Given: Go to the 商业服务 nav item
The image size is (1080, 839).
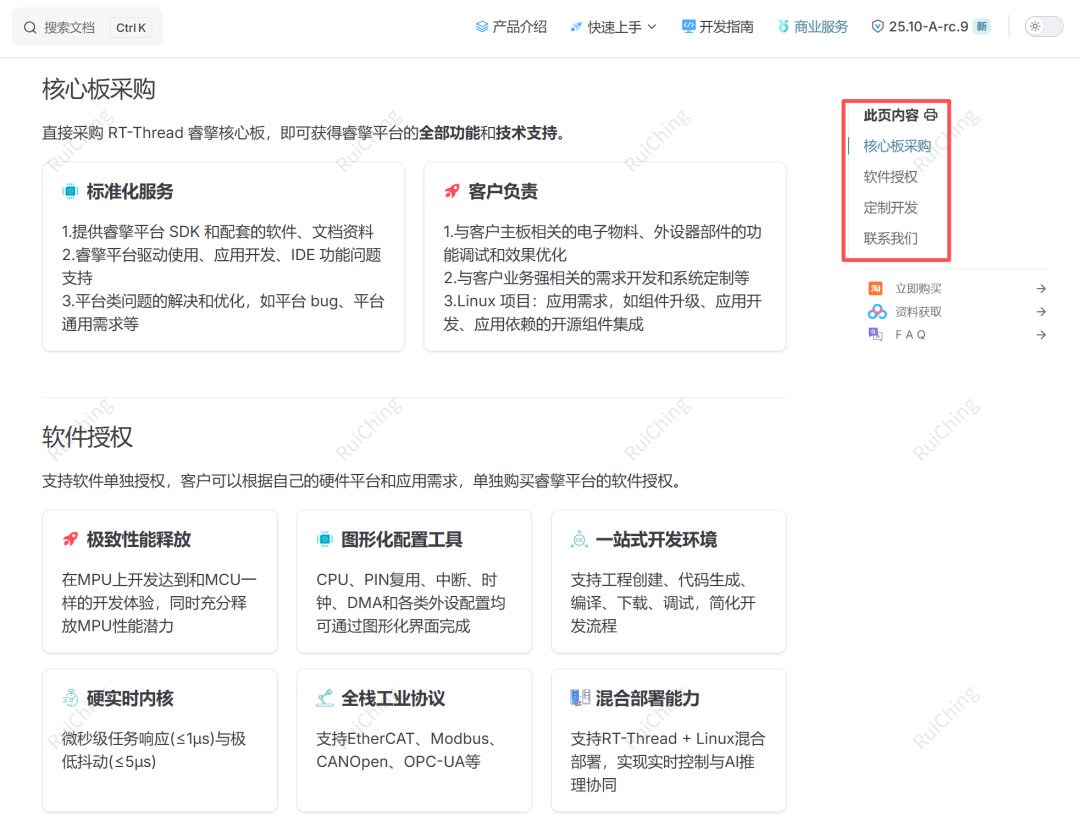Looking at the screenshot, I should [x=813, y=27].
